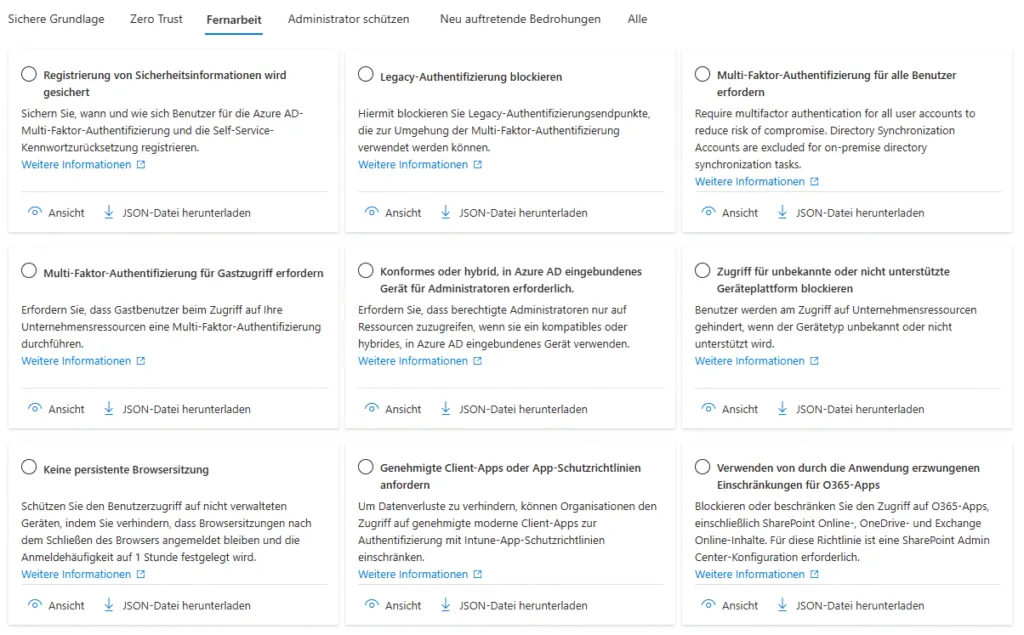The width and height of the screenshot is (1024, 635).
Task: Click download icon in Genehmigte Client-Apps card
Action: pyautogui.click(x=446, y=605)
